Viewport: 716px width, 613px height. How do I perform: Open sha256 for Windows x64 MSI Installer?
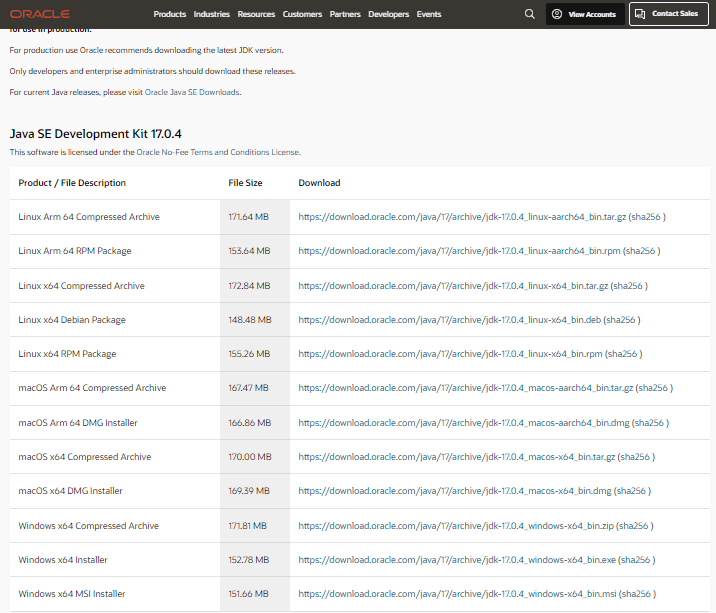(636, 594)
